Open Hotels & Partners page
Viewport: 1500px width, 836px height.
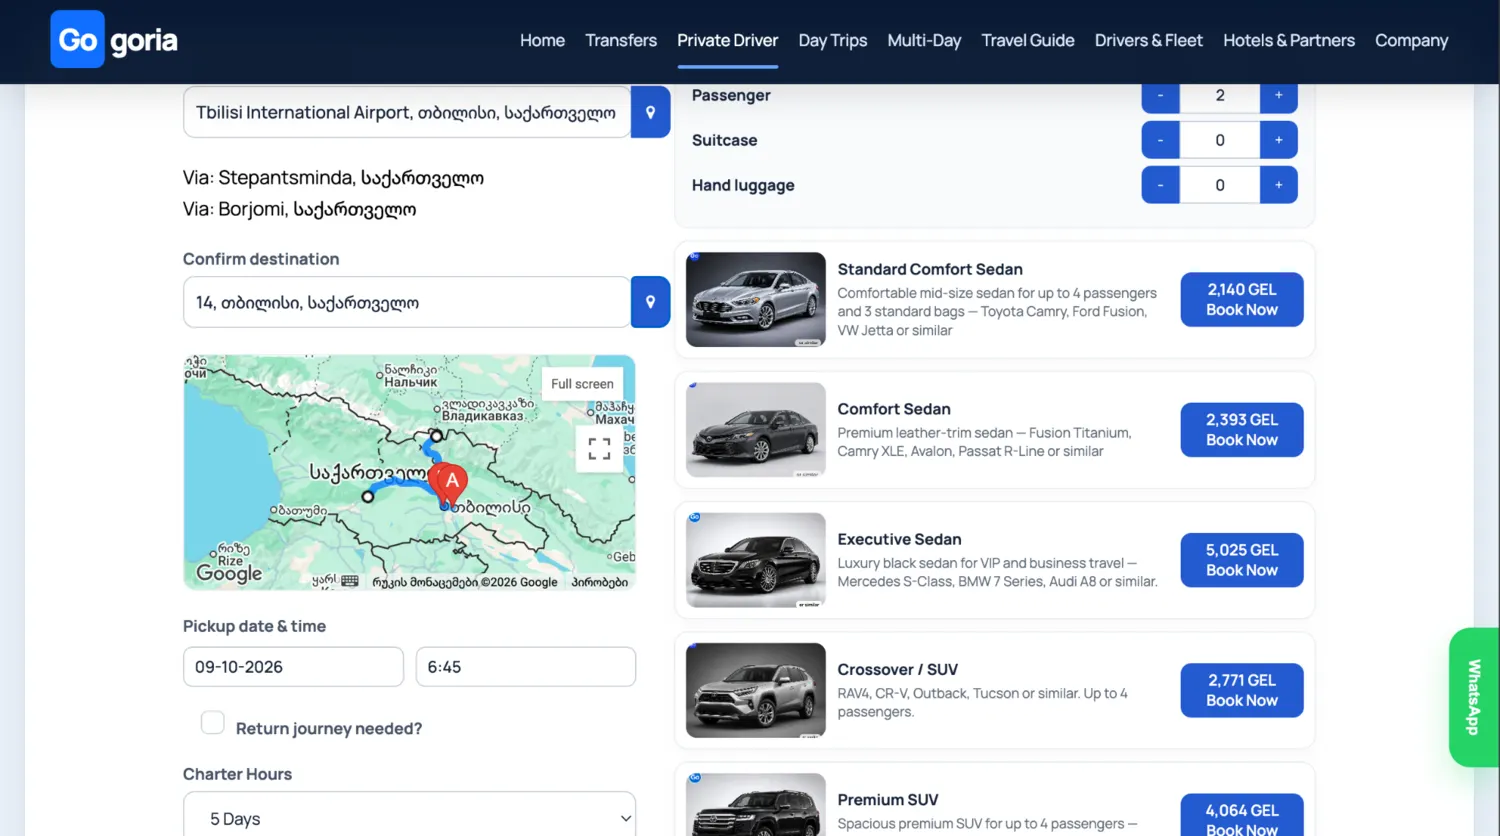(x=1288, y=40)
